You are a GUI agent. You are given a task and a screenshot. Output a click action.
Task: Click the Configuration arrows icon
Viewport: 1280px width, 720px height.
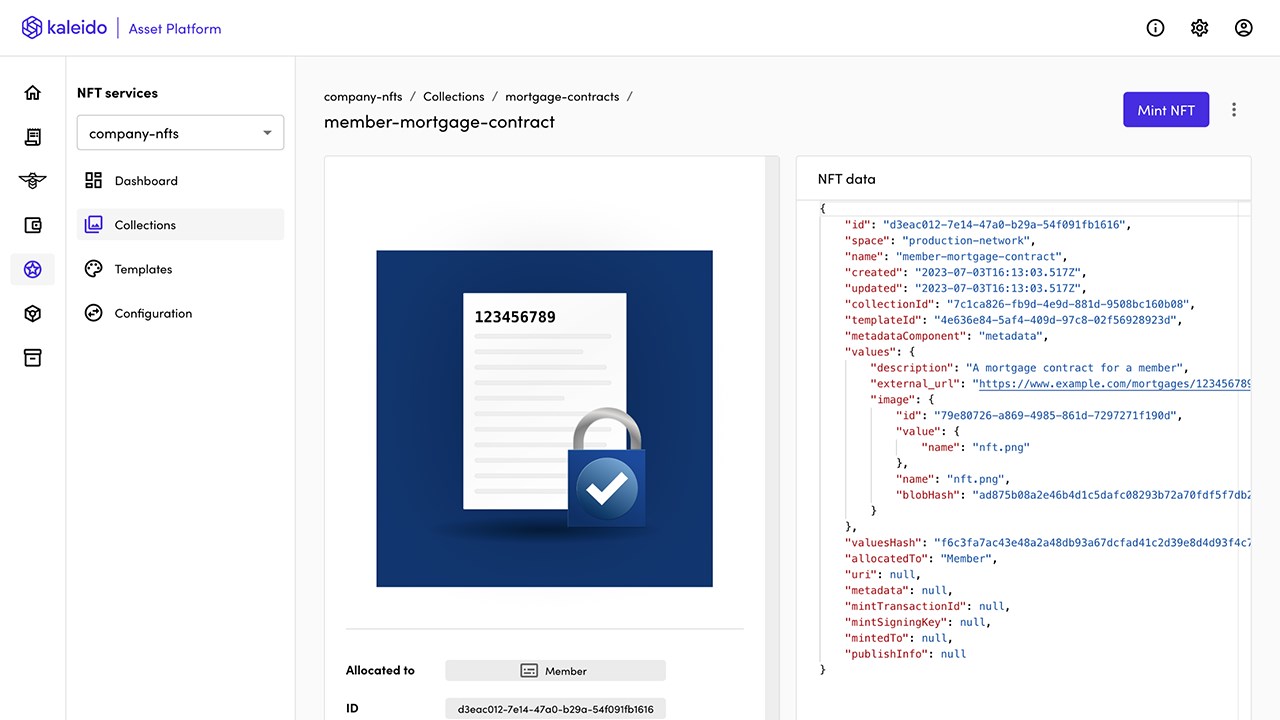pyautogui.click(x=94, y=312)
